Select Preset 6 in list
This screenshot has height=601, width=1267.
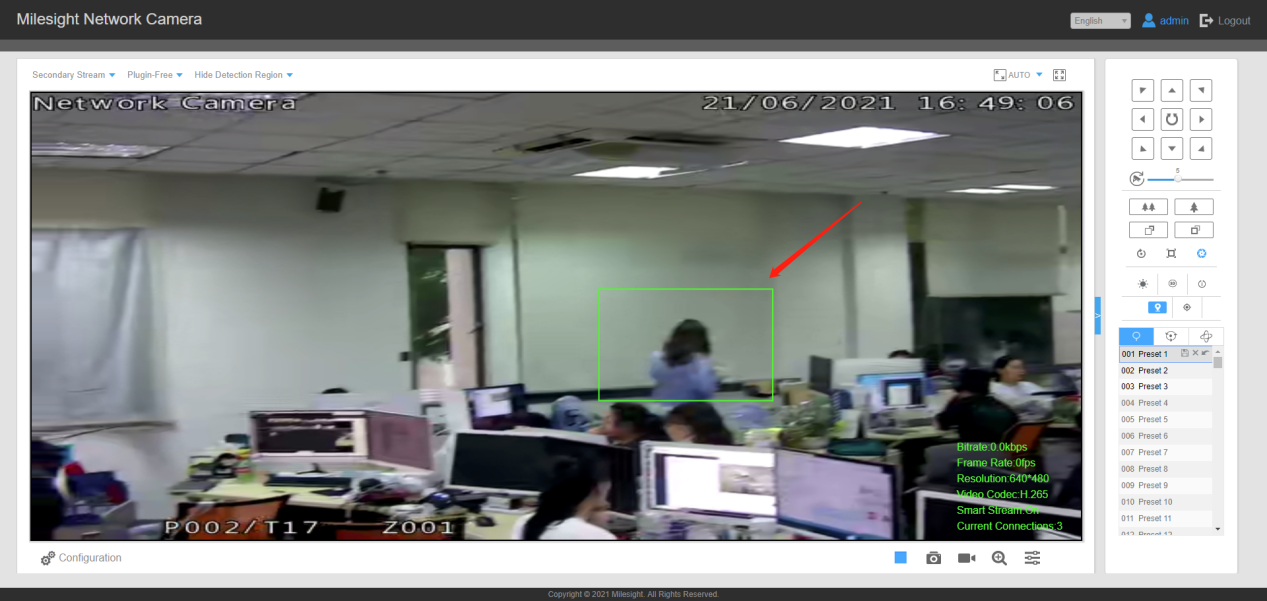(x=1165, y=436)
